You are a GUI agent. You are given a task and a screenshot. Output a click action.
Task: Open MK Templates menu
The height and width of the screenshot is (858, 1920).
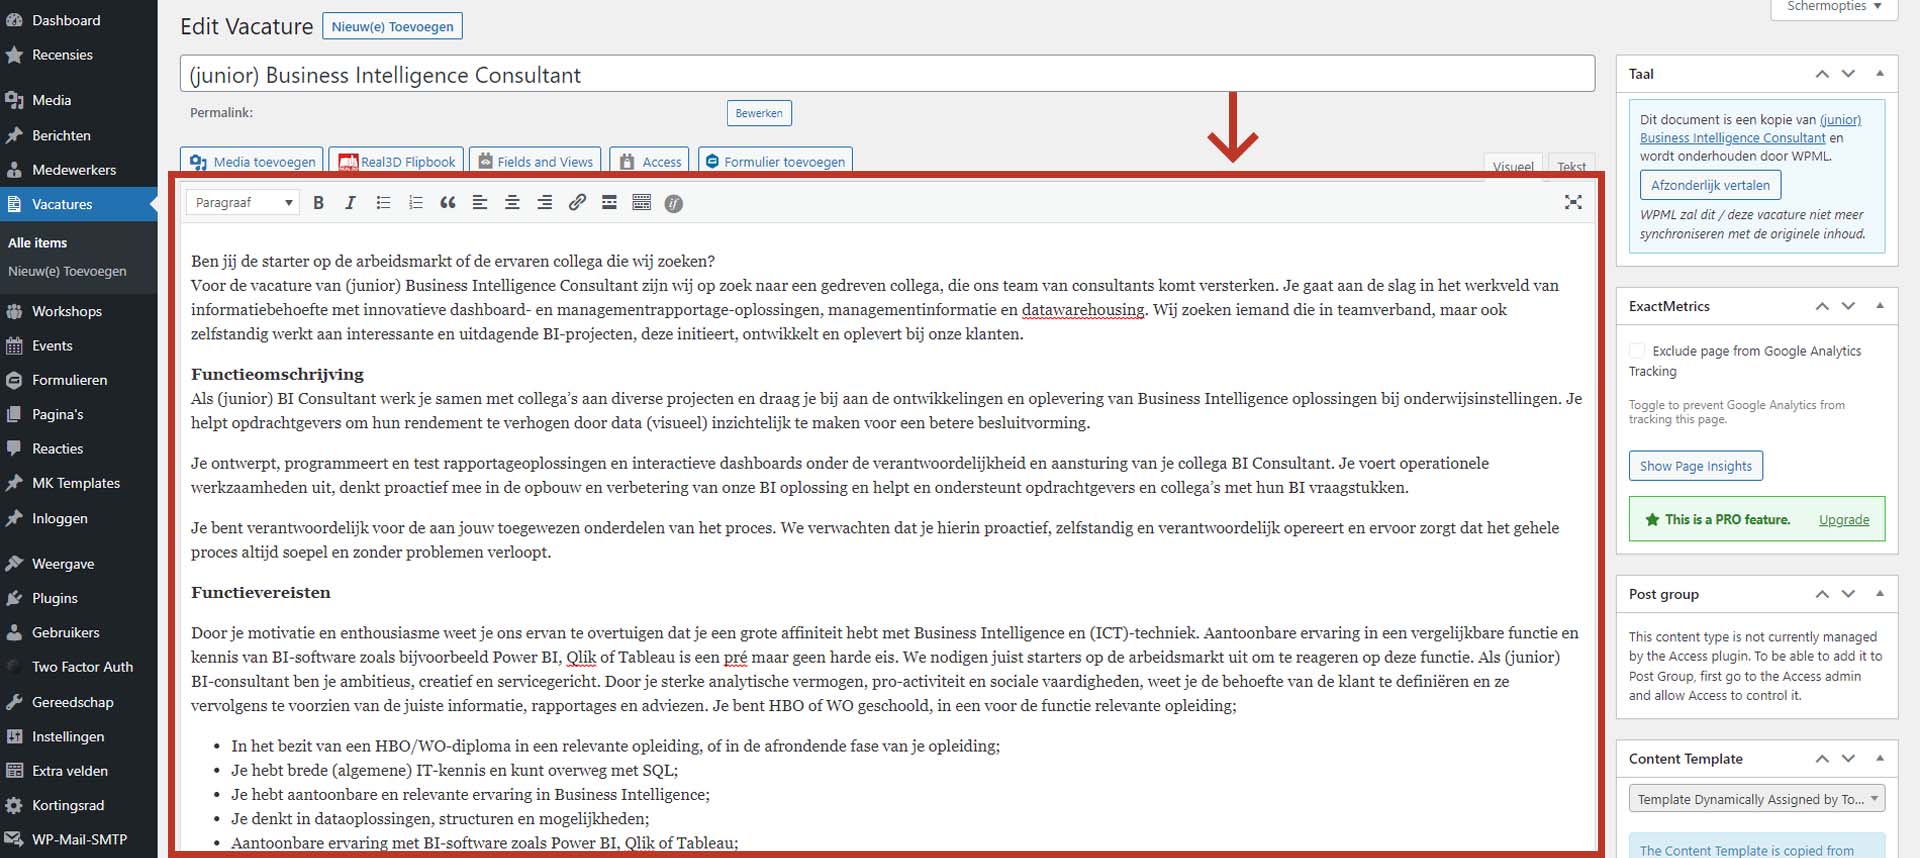click(78, 483)
